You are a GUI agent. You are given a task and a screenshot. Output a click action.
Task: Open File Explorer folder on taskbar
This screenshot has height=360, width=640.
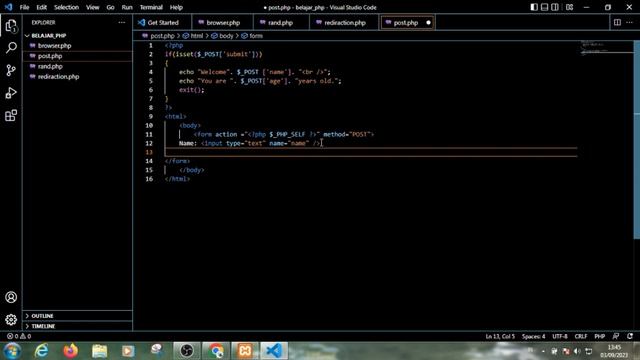point(99,351)
